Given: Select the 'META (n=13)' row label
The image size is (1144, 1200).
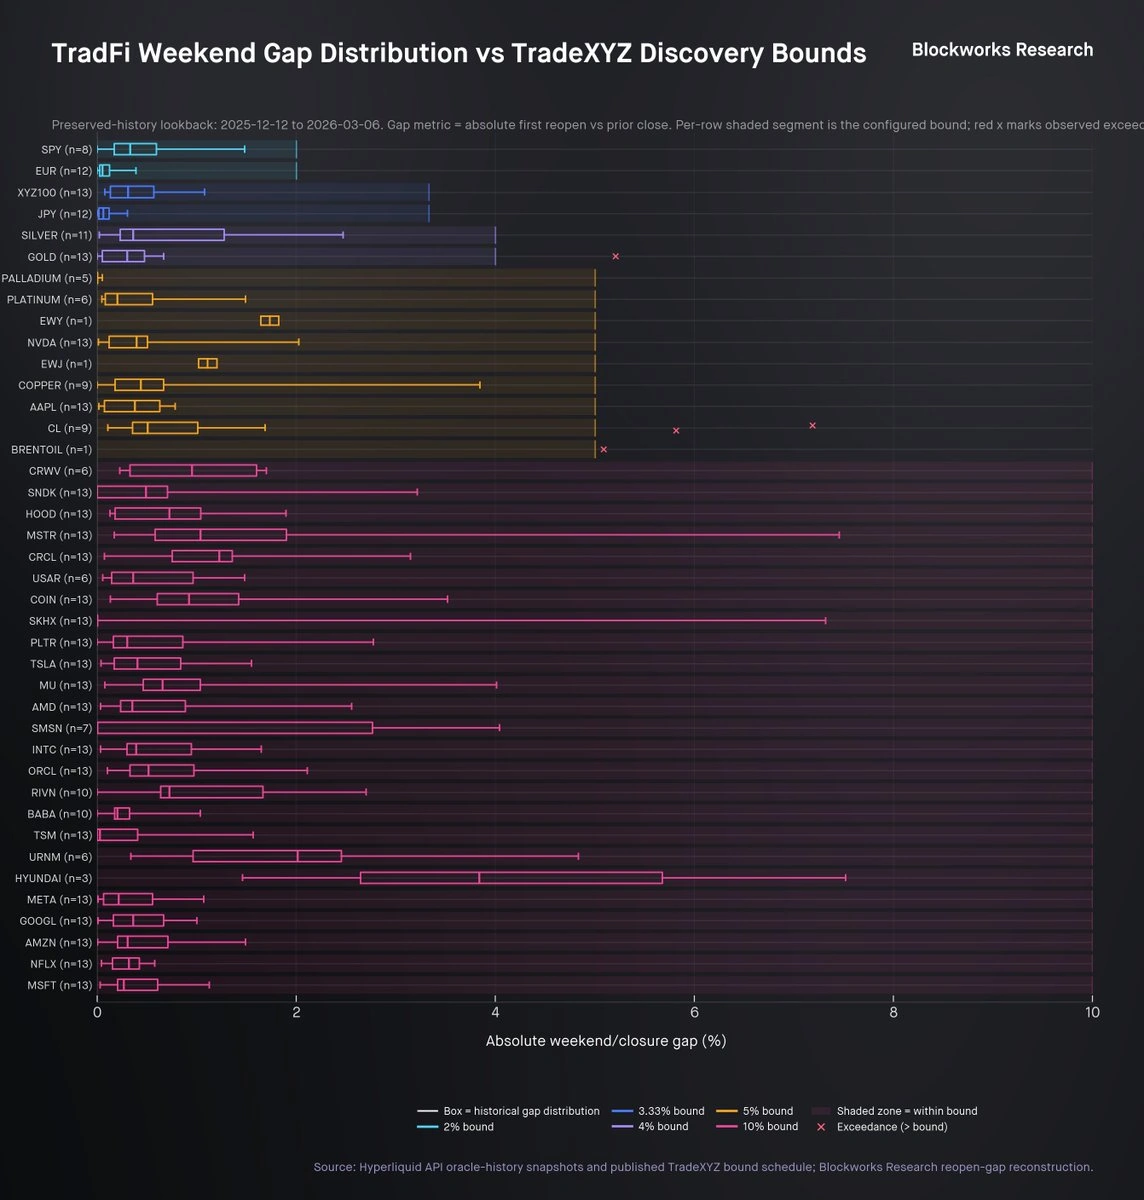Looking at the screenshot, I should 60,900.
